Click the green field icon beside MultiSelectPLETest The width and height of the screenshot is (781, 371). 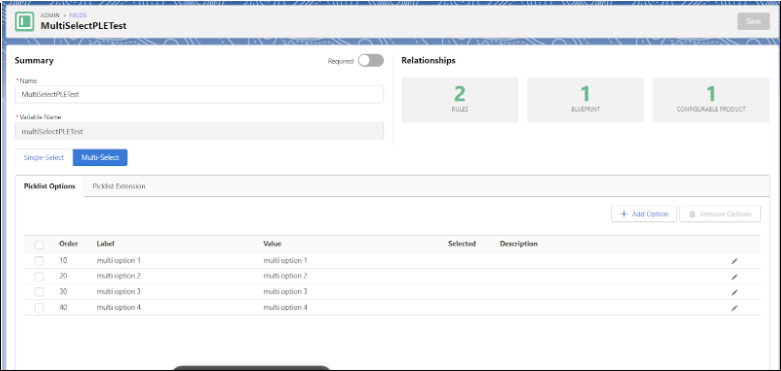click(24, 21)
